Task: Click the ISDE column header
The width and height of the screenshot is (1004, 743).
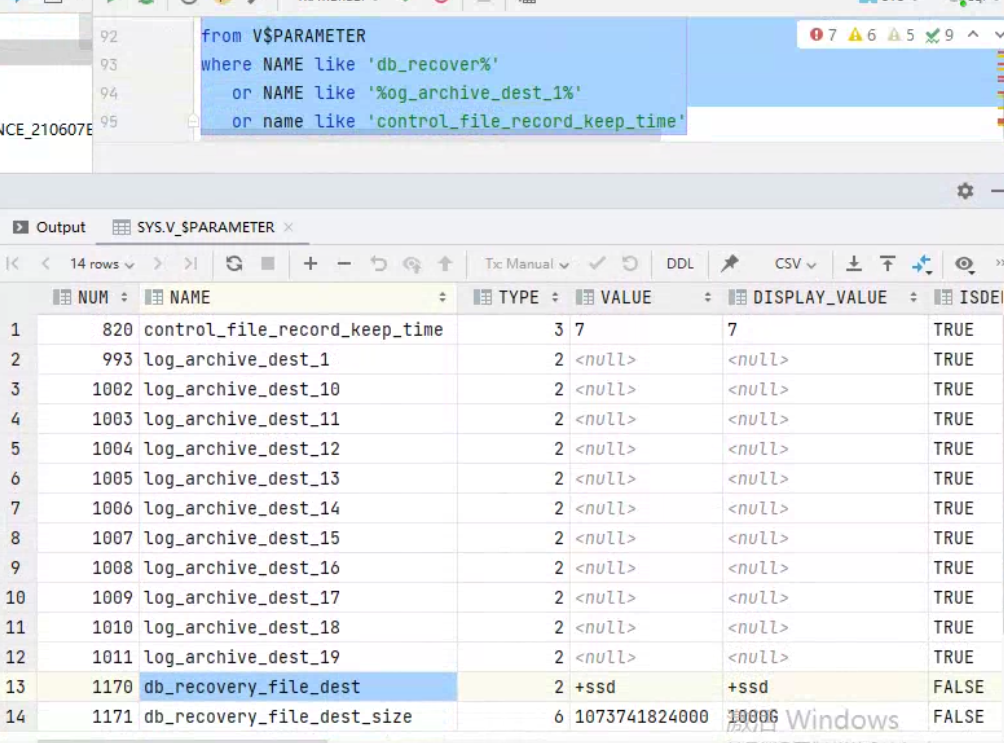Action: (x=968, y=297)
